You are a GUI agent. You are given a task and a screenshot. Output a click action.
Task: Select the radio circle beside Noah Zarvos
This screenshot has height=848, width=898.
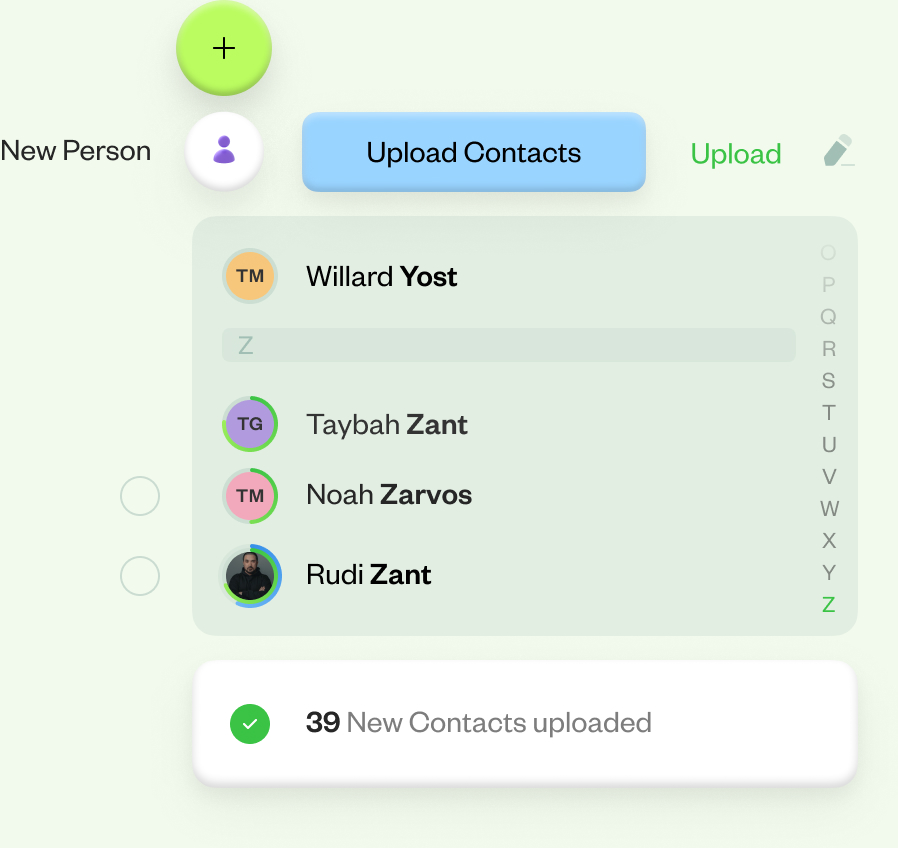pos(140,495)
